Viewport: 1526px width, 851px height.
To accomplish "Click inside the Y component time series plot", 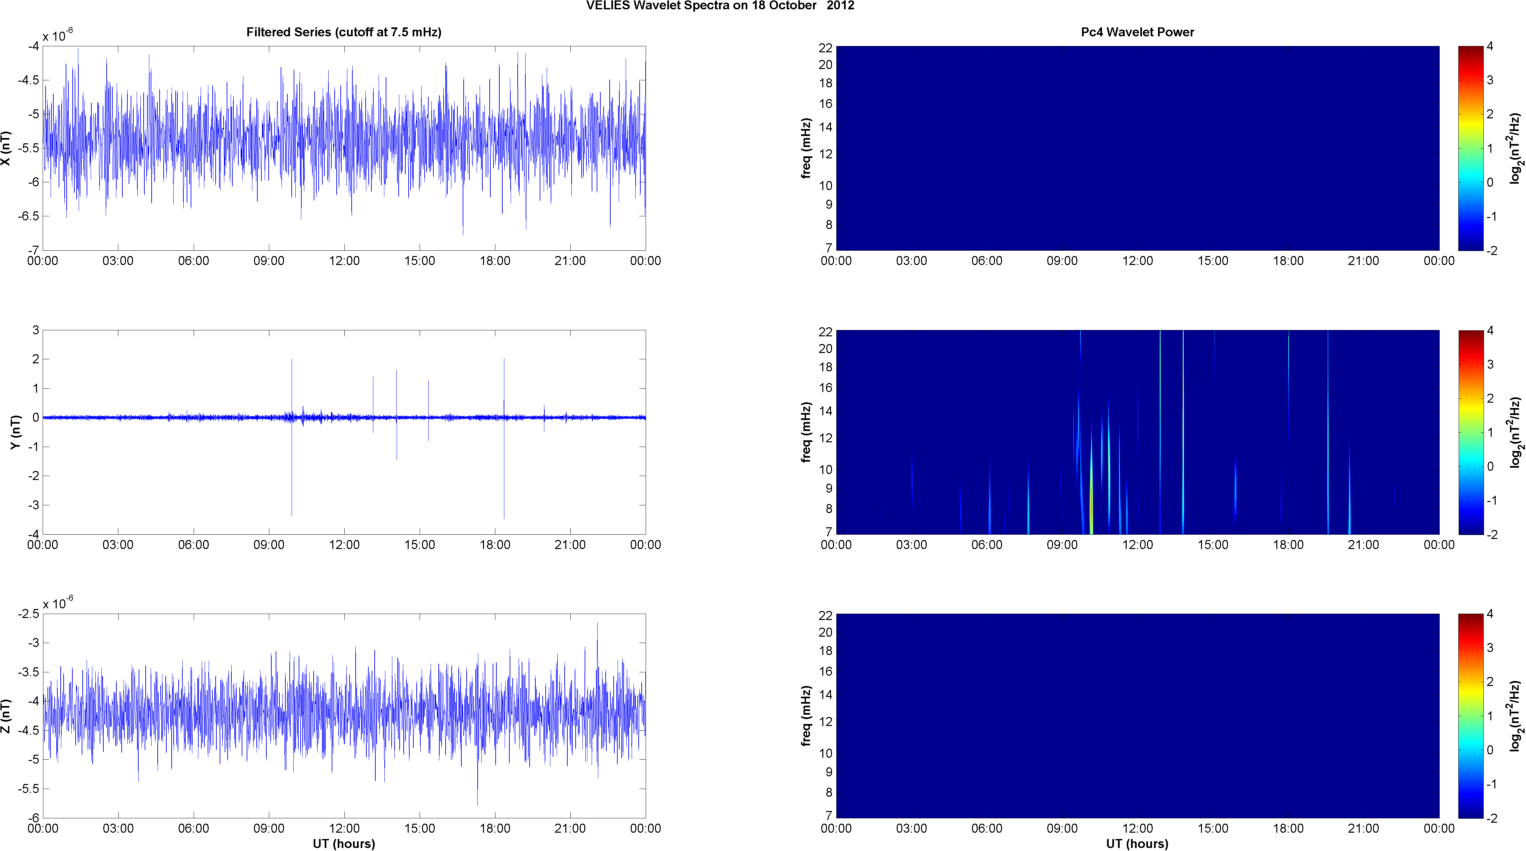I will click(x=343, y=431).
